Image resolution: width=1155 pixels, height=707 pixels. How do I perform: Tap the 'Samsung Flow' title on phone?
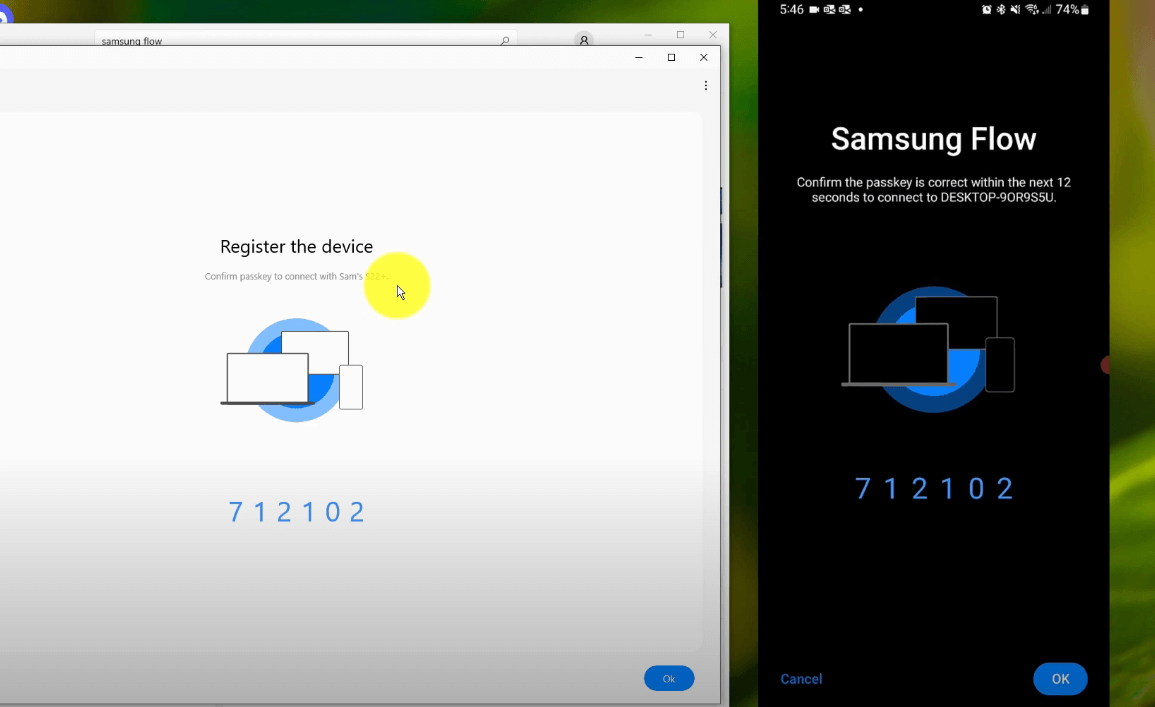tap(933, 139)
